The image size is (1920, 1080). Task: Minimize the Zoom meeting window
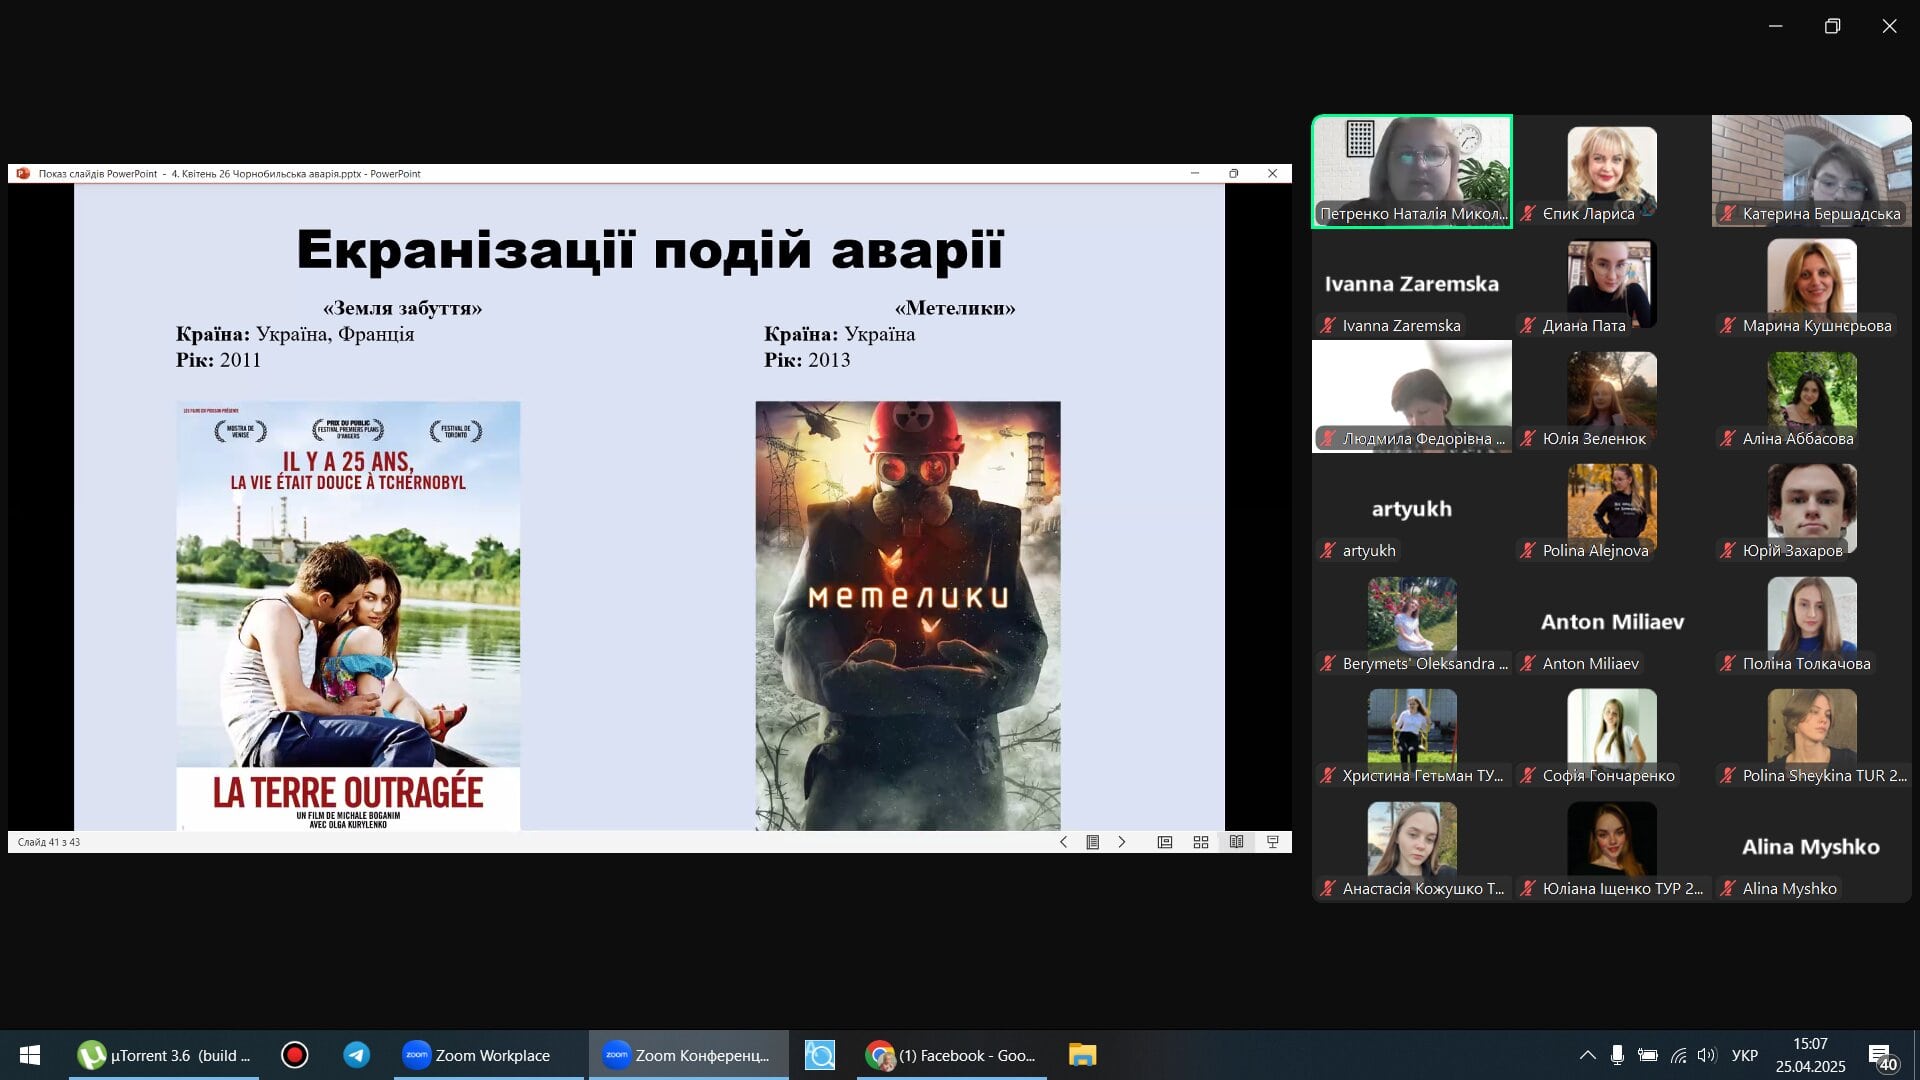click(1775, 26)
